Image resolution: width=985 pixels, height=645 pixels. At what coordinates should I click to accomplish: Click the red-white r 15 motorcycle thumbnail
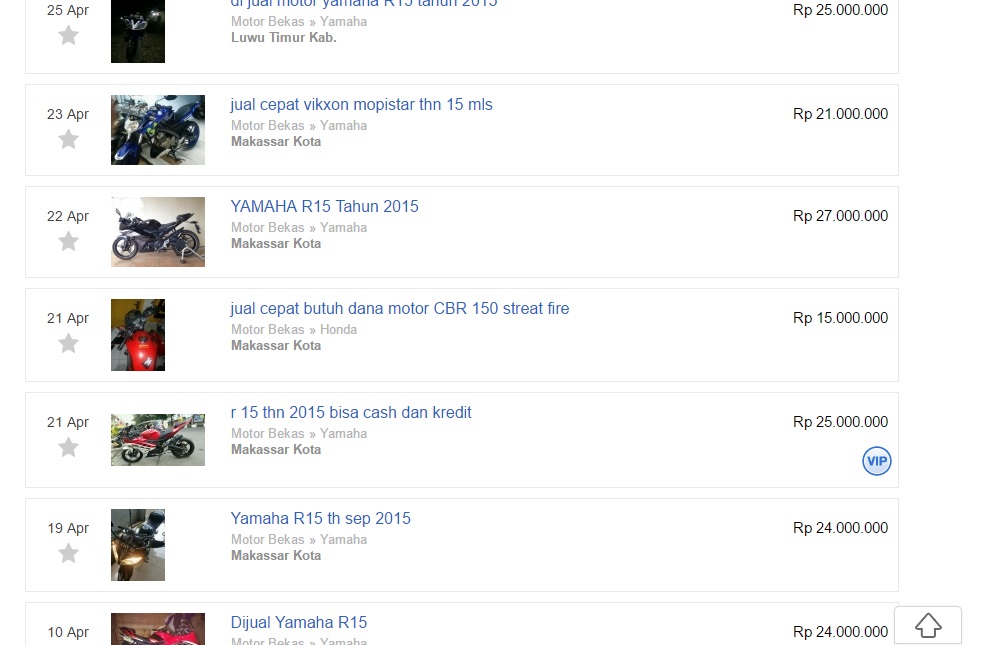tap(158, 440)
